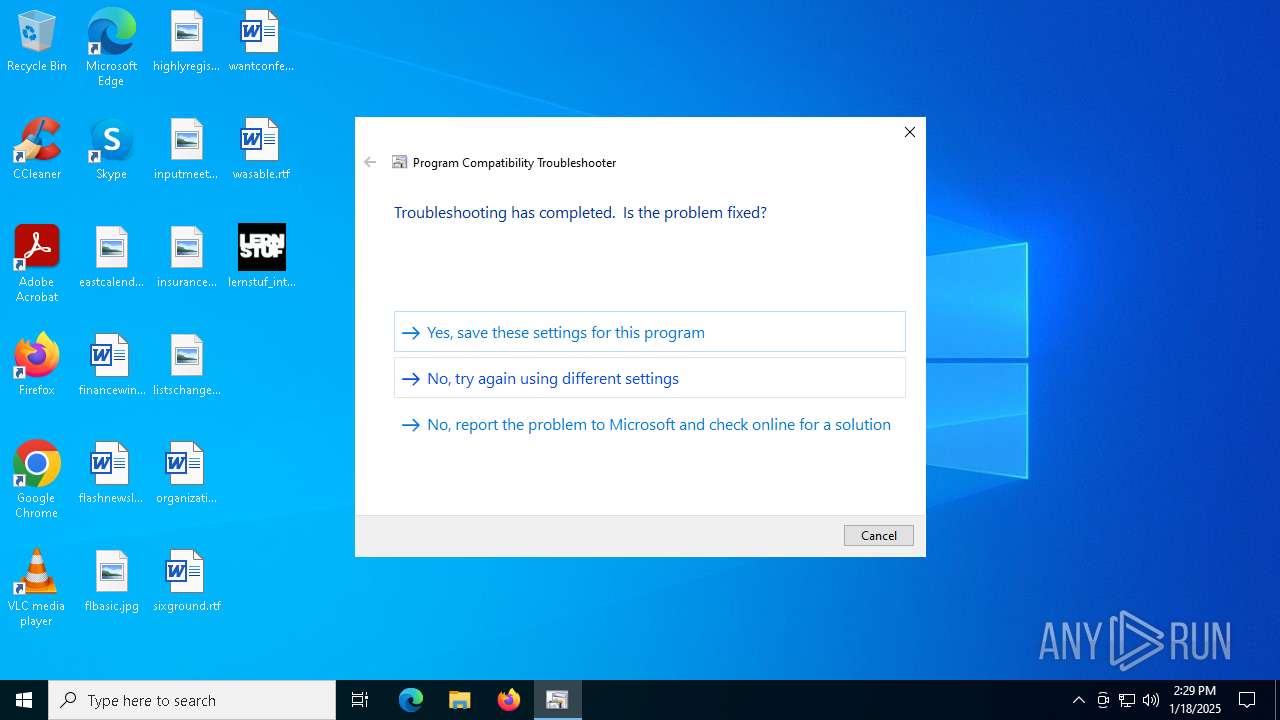
Task: Choose Yes, save these settings for this program
Action: coord(649,332)
